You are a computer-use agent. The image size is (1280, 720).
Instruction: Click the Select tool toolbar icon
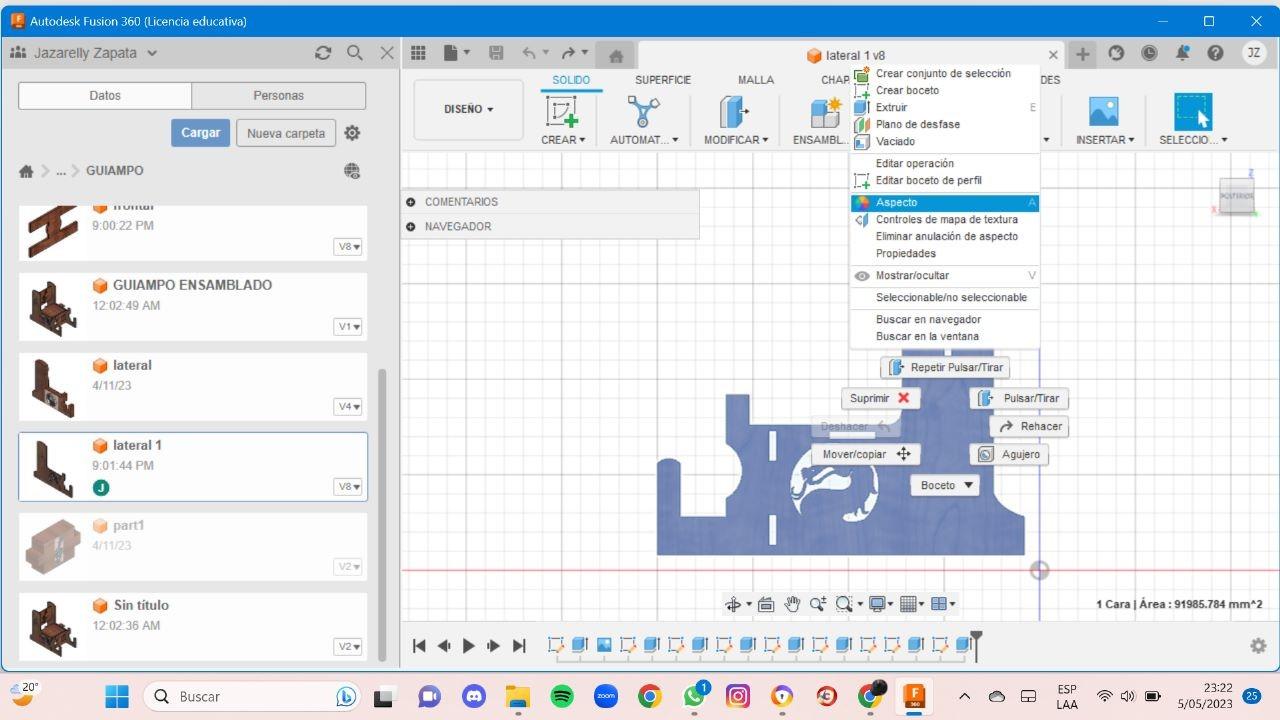click(x=1192, y=111)
